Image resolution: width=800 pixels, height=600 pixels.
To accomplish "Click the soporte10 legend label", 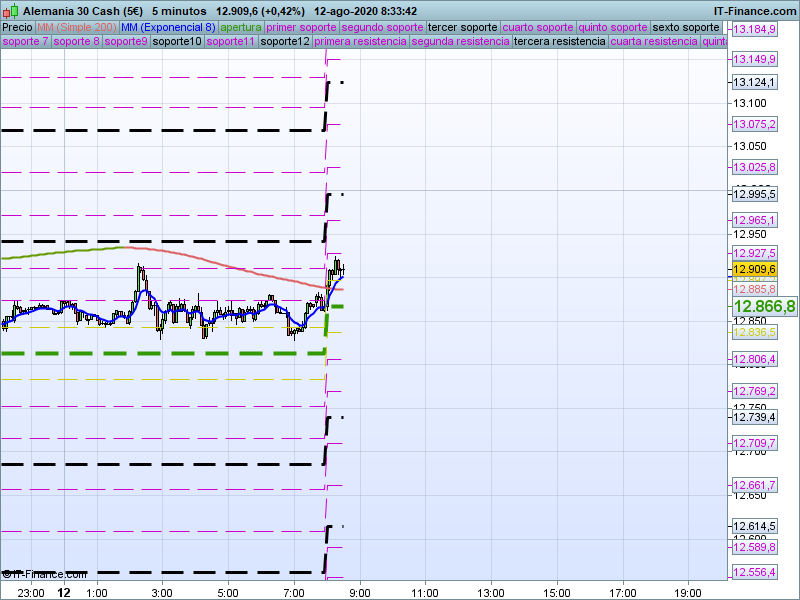I will coord(177,41).
